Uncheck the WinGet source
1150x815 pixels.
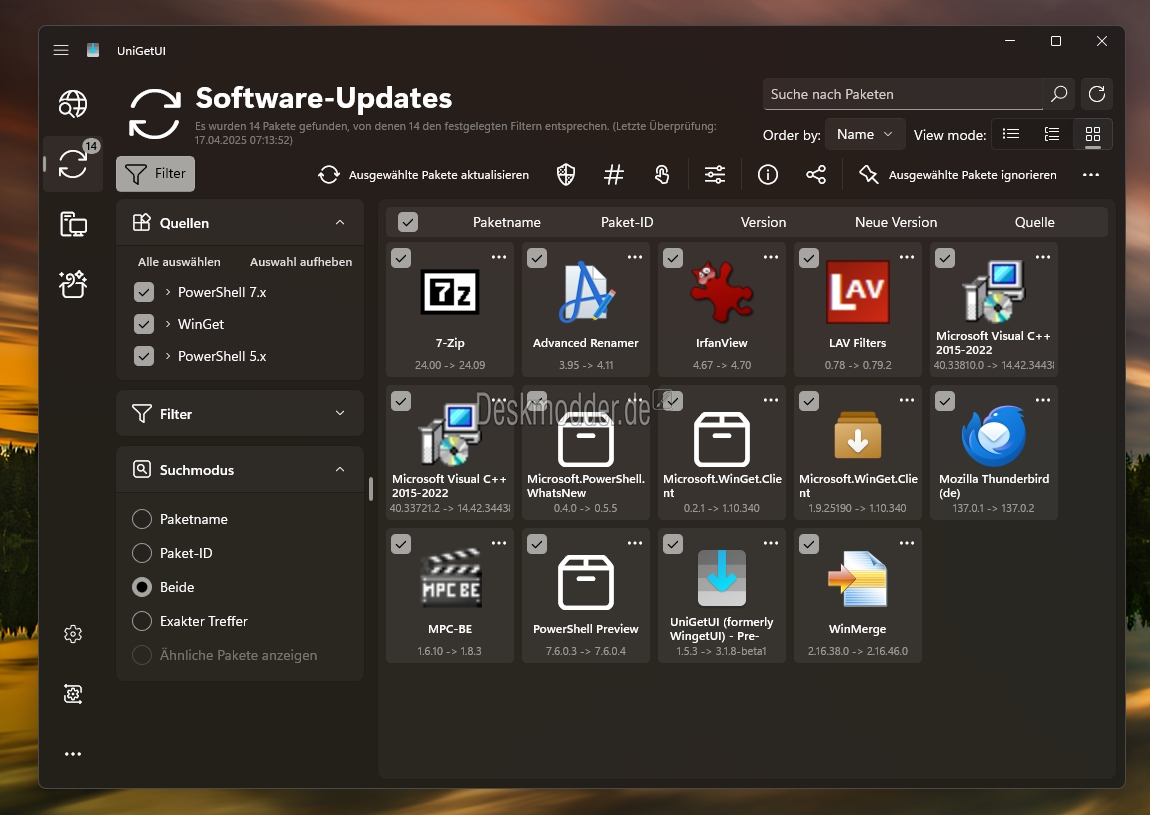(144, 324)
